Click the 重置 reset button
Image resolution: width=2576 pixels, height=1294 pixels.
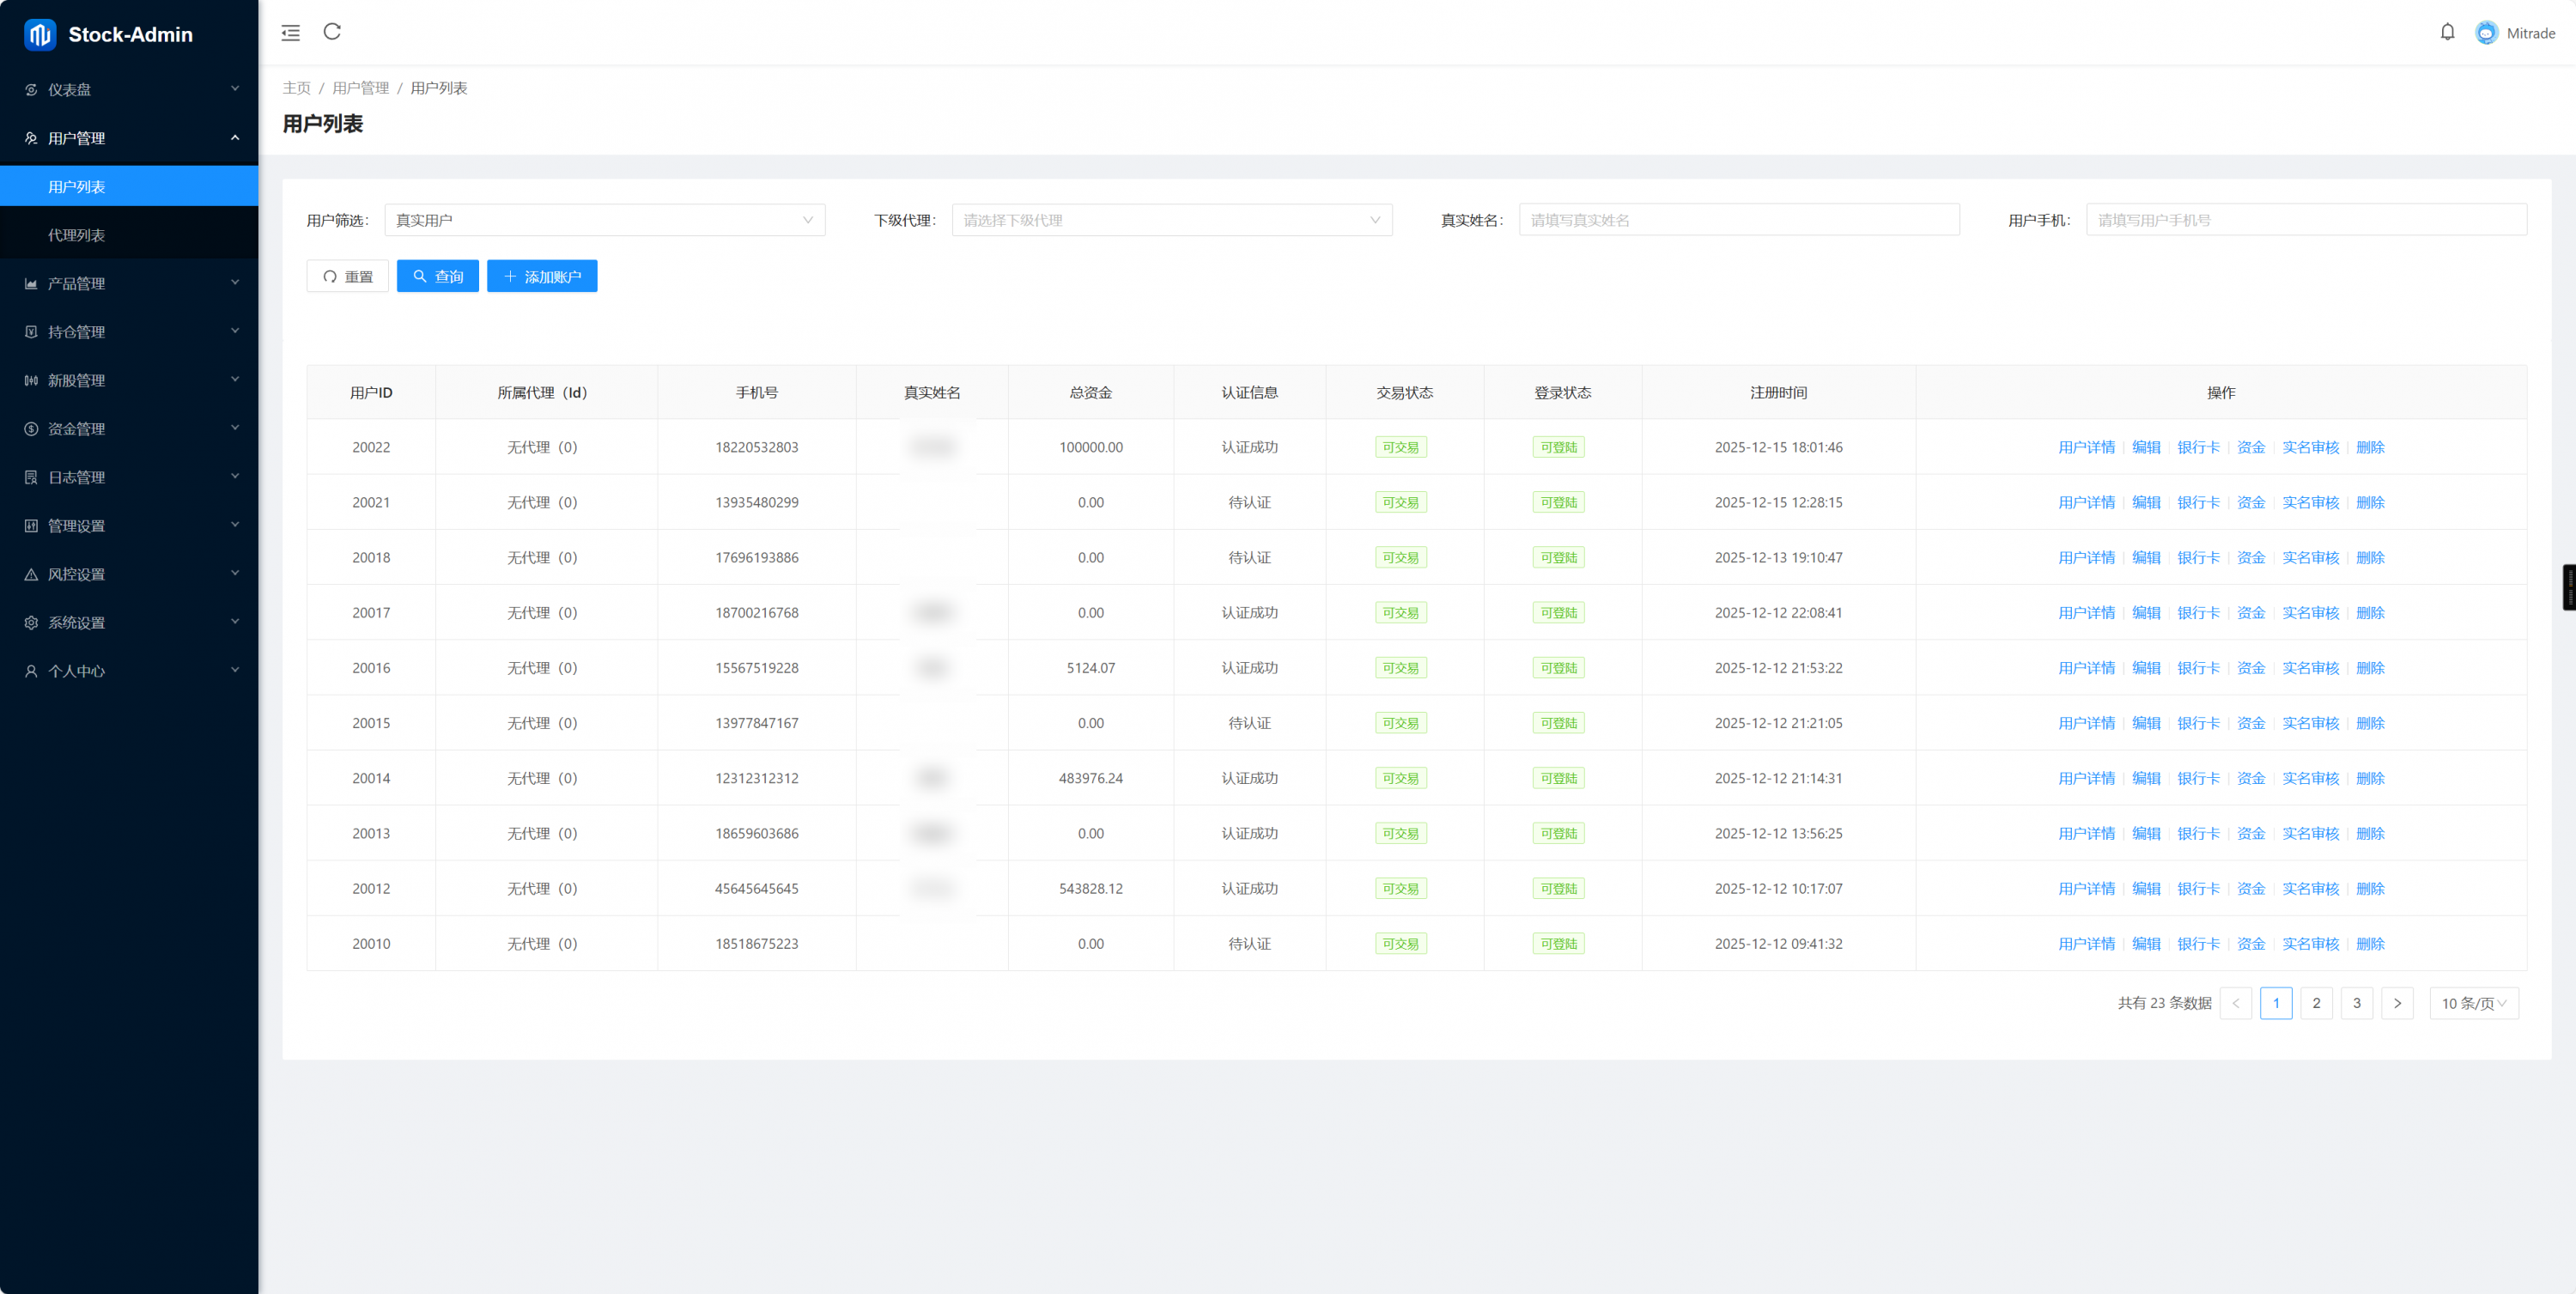pos(347,276)
